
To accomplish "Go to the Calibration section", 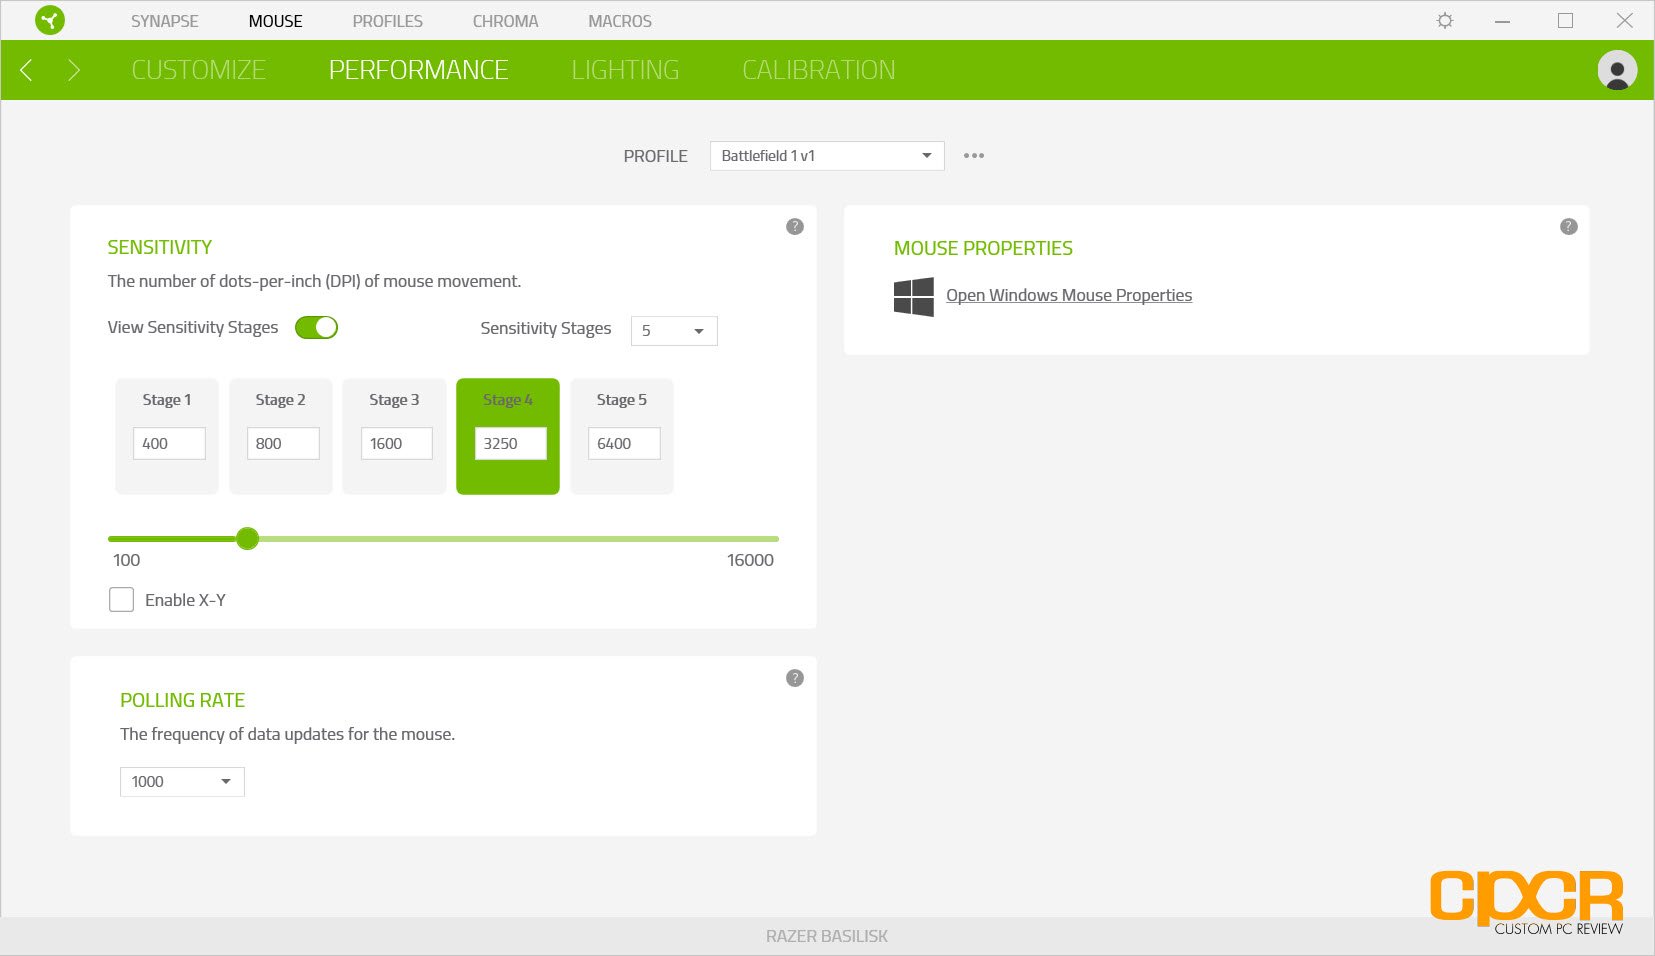I will [819, 70].
